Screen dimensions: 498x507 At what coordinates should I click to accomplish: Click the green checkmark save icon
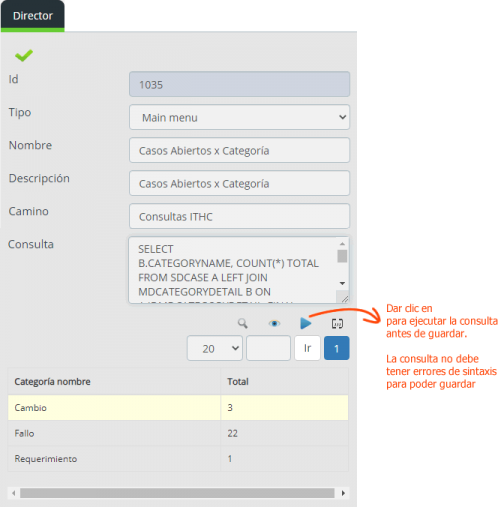pos(24,55)
